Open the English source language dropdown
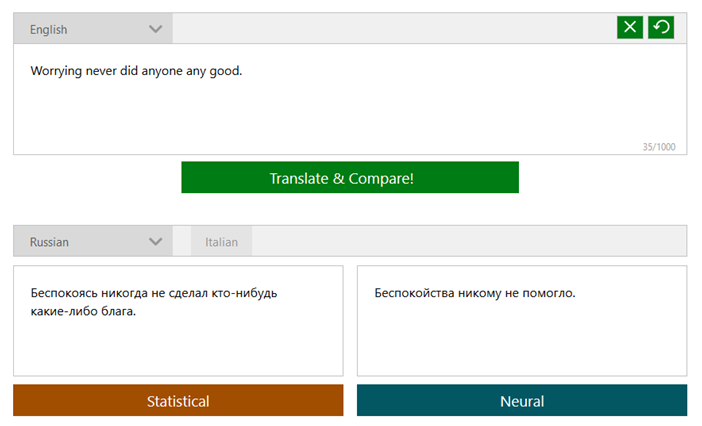Screen dimensions: 702x426 pyautogui.click(x=92, y=29)
